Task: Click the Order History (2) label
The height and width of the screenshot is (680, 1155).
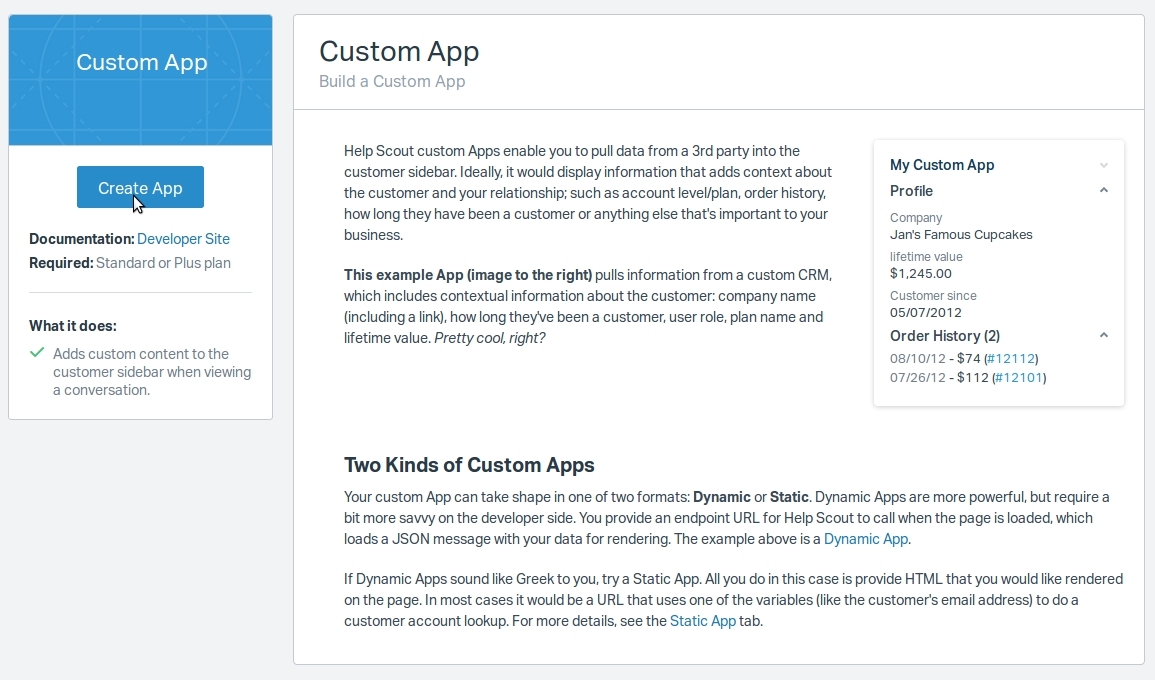Action: (x=945, y=336)
